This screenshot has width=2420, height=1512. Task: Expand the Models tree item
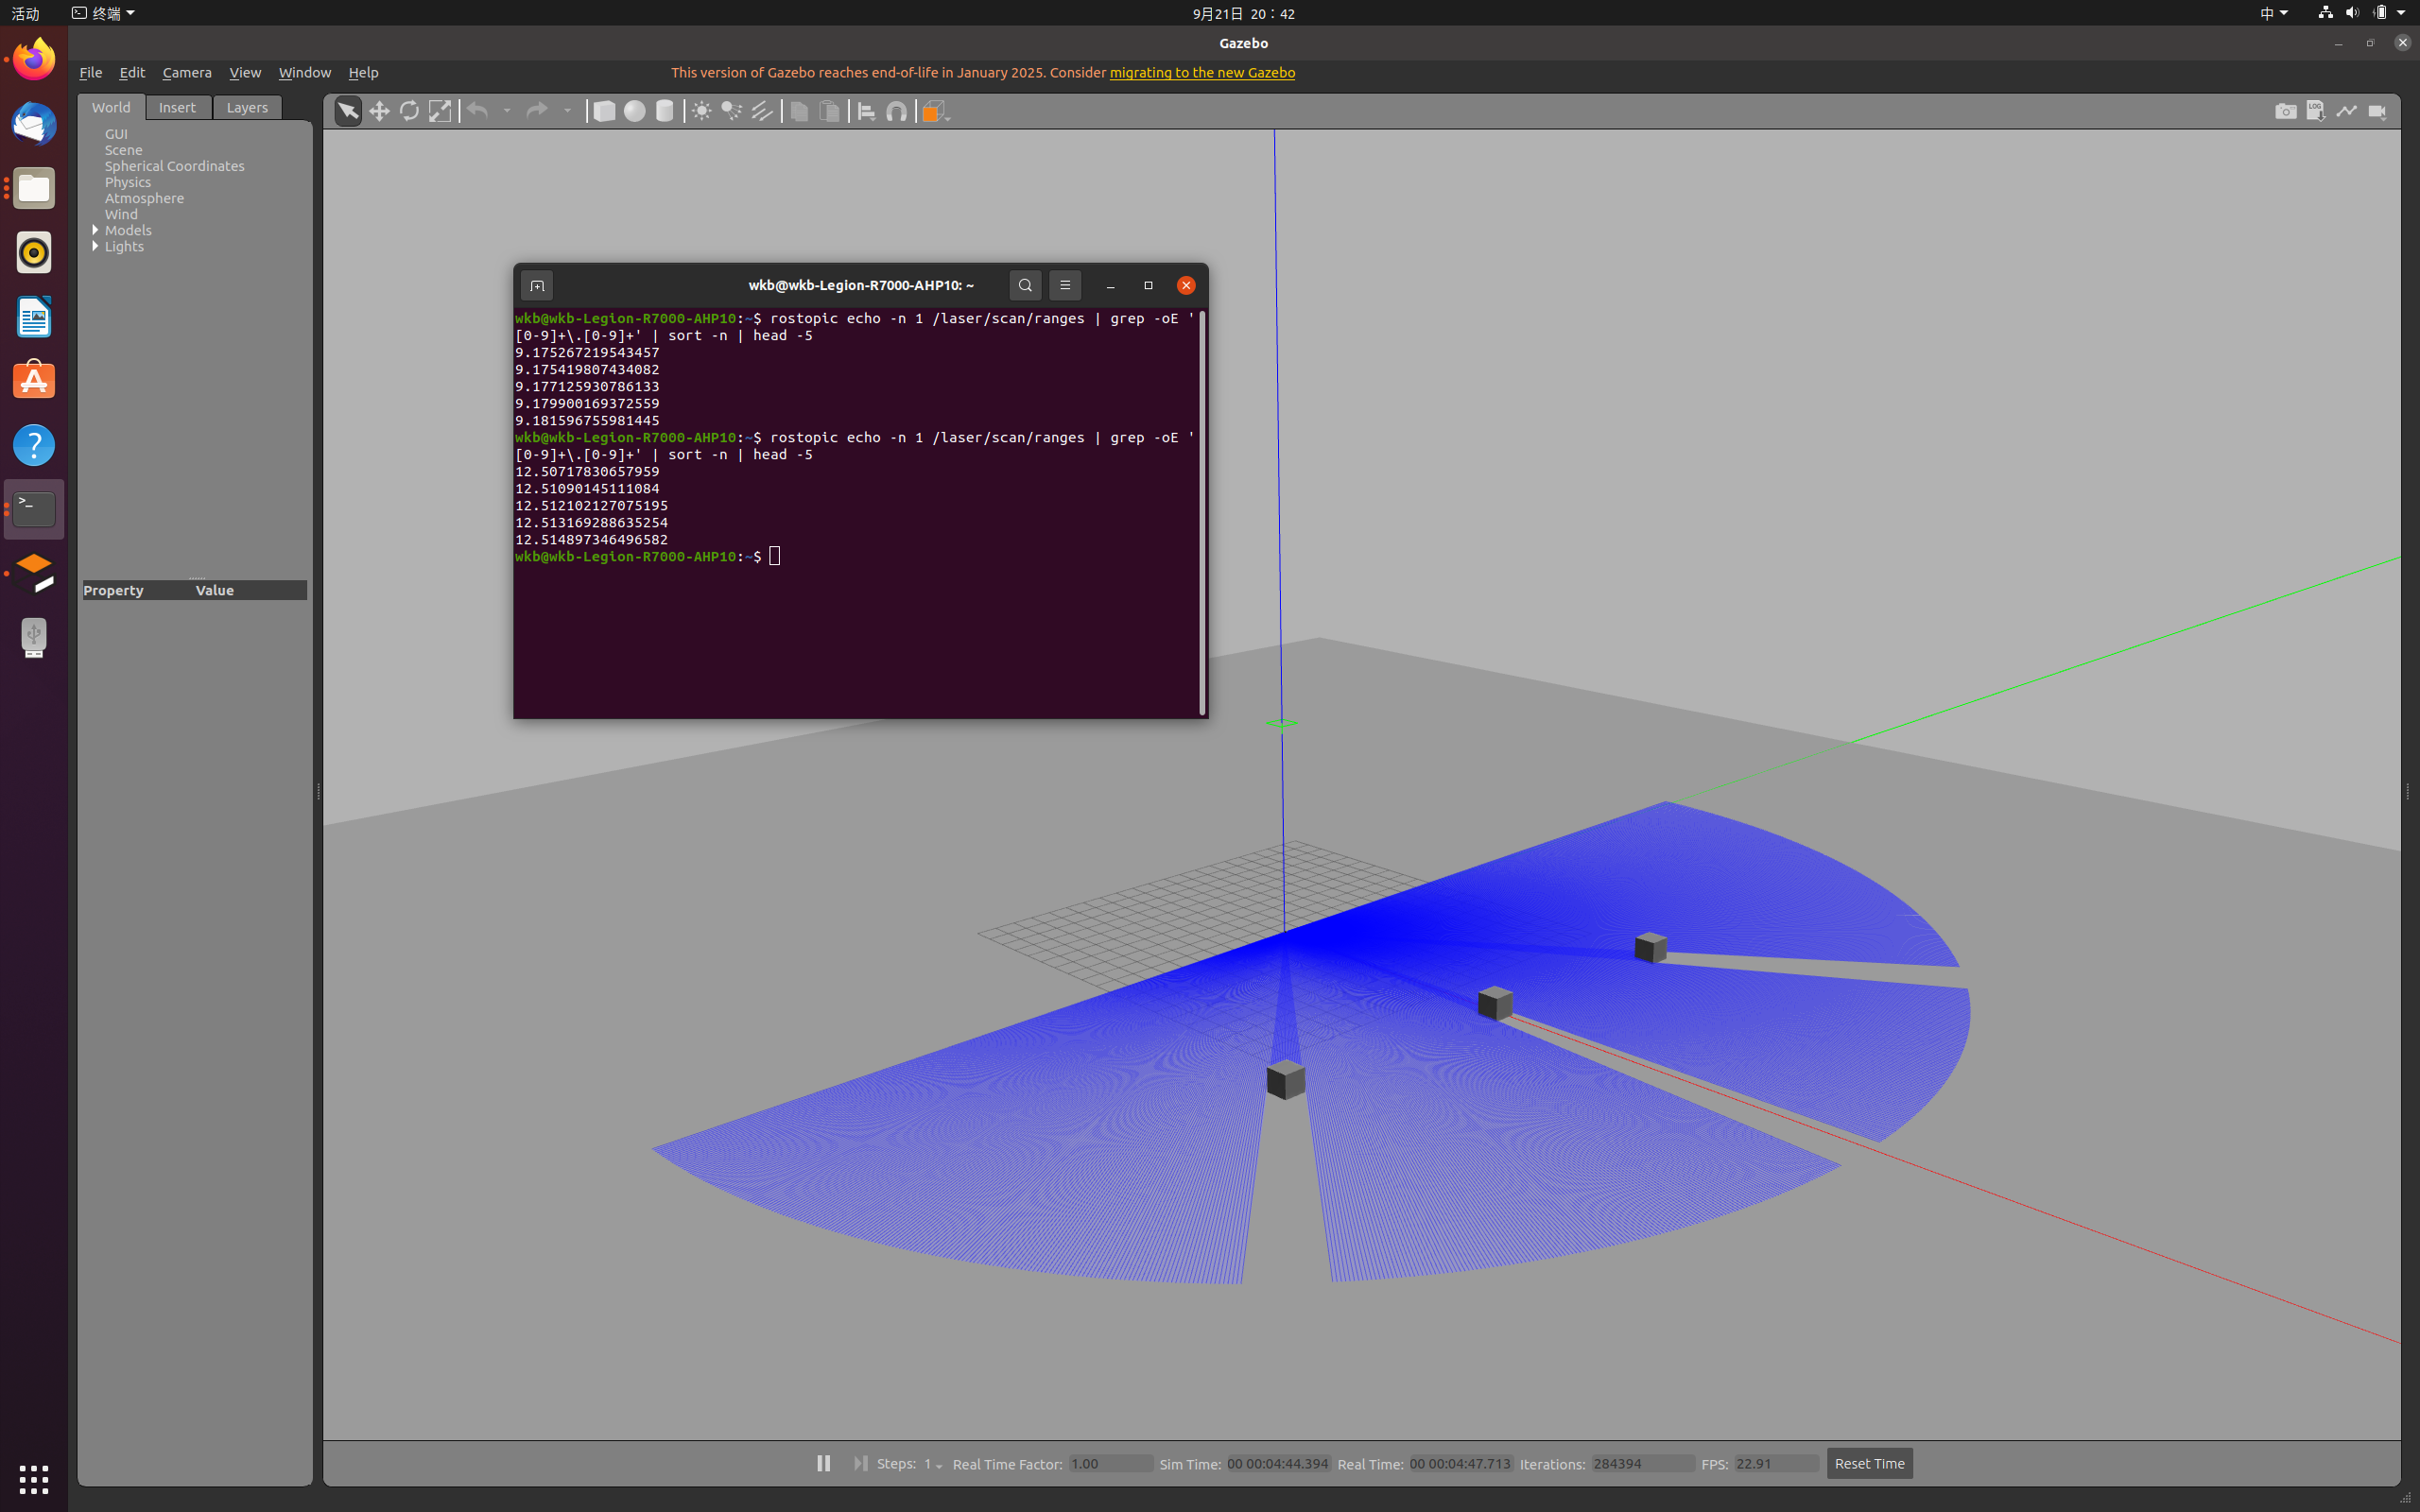point(96,230)
